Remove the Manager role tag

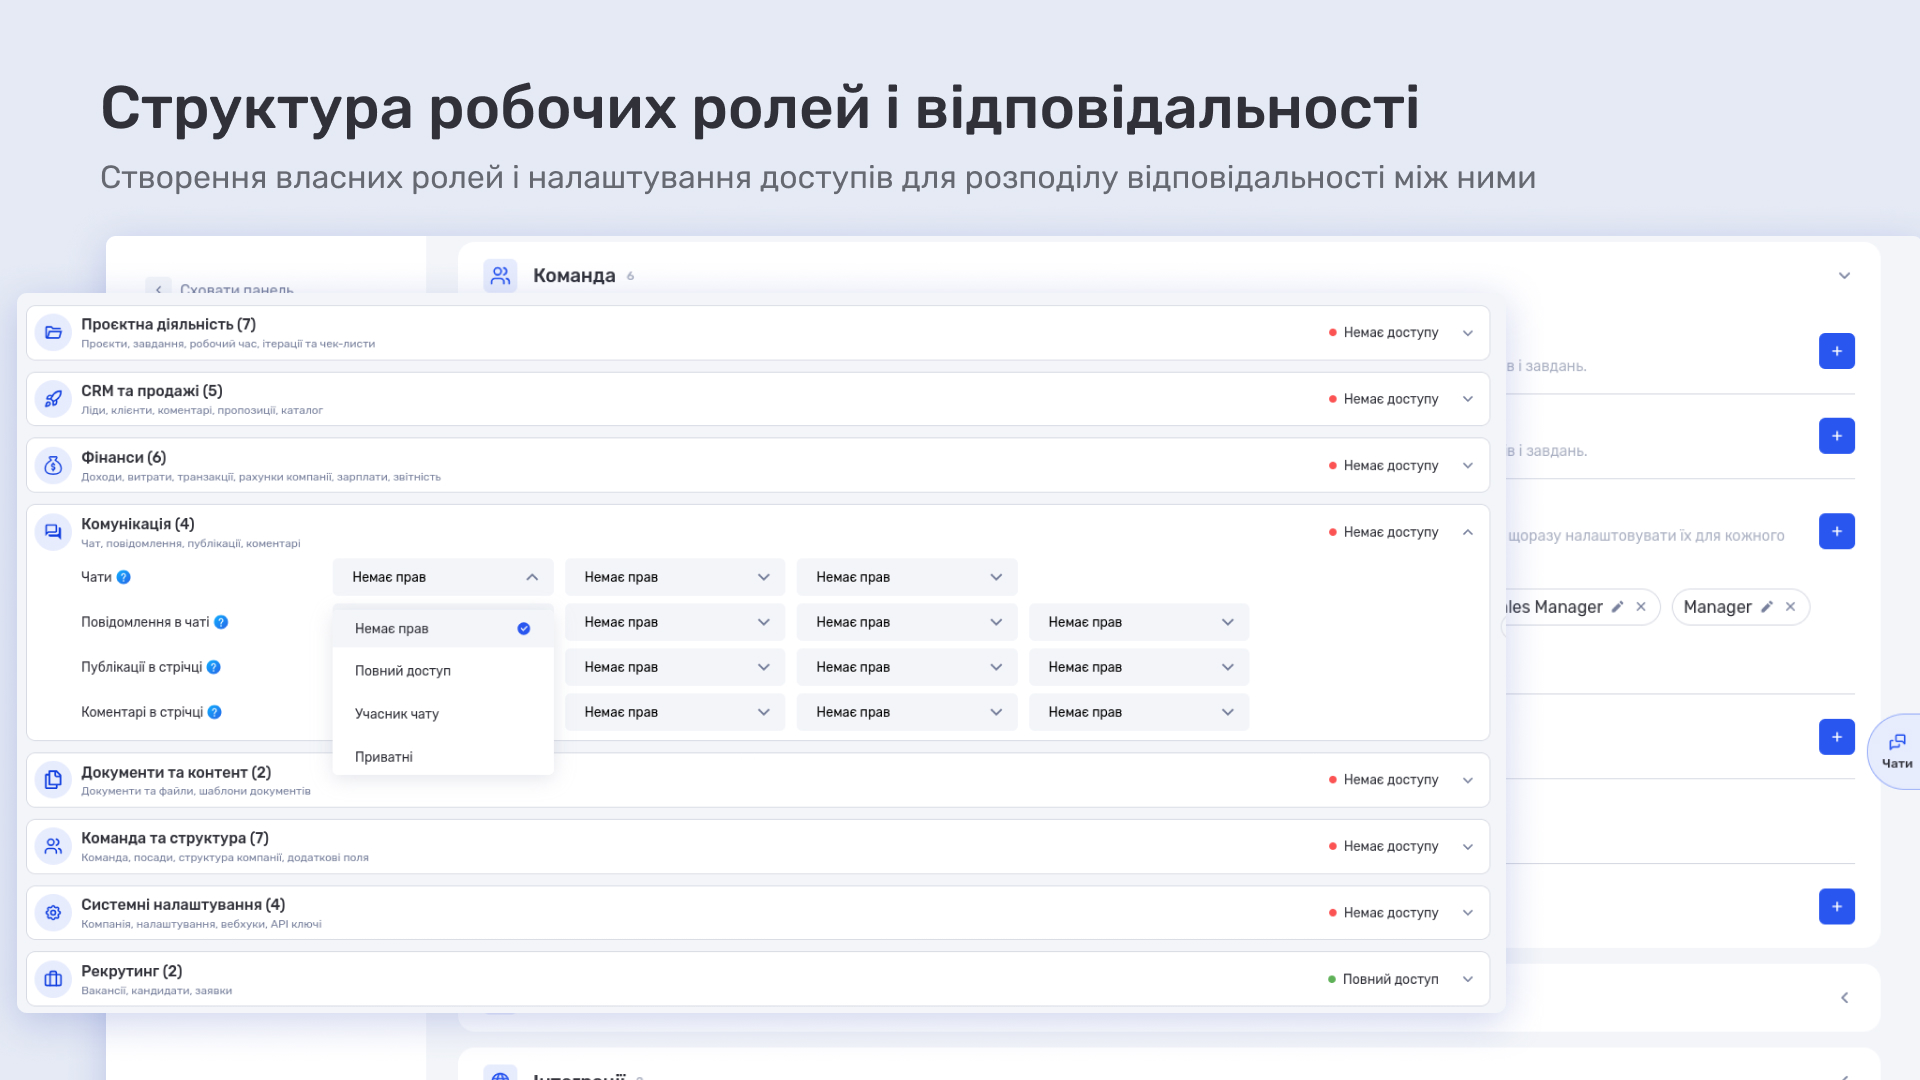(1790, 607)
